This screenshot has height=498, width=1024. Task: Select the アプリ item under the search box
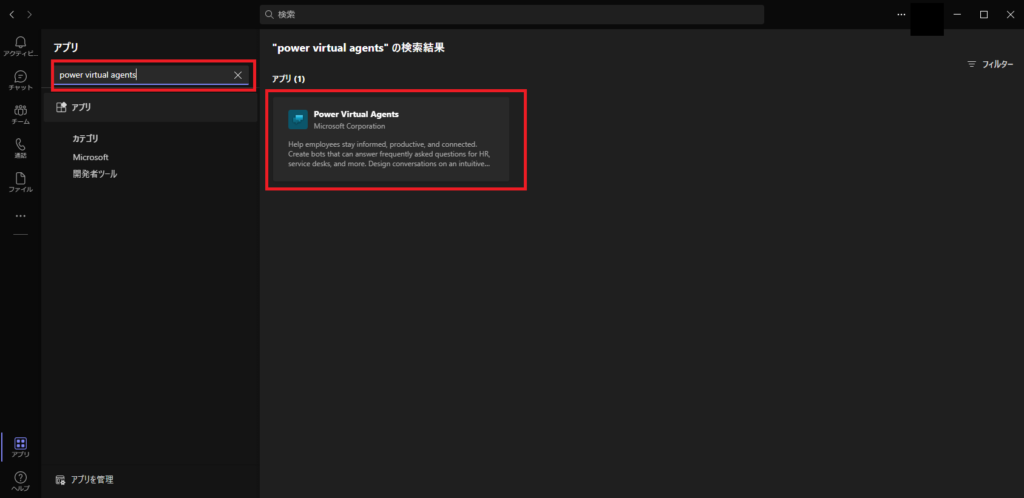coord(150,108)
